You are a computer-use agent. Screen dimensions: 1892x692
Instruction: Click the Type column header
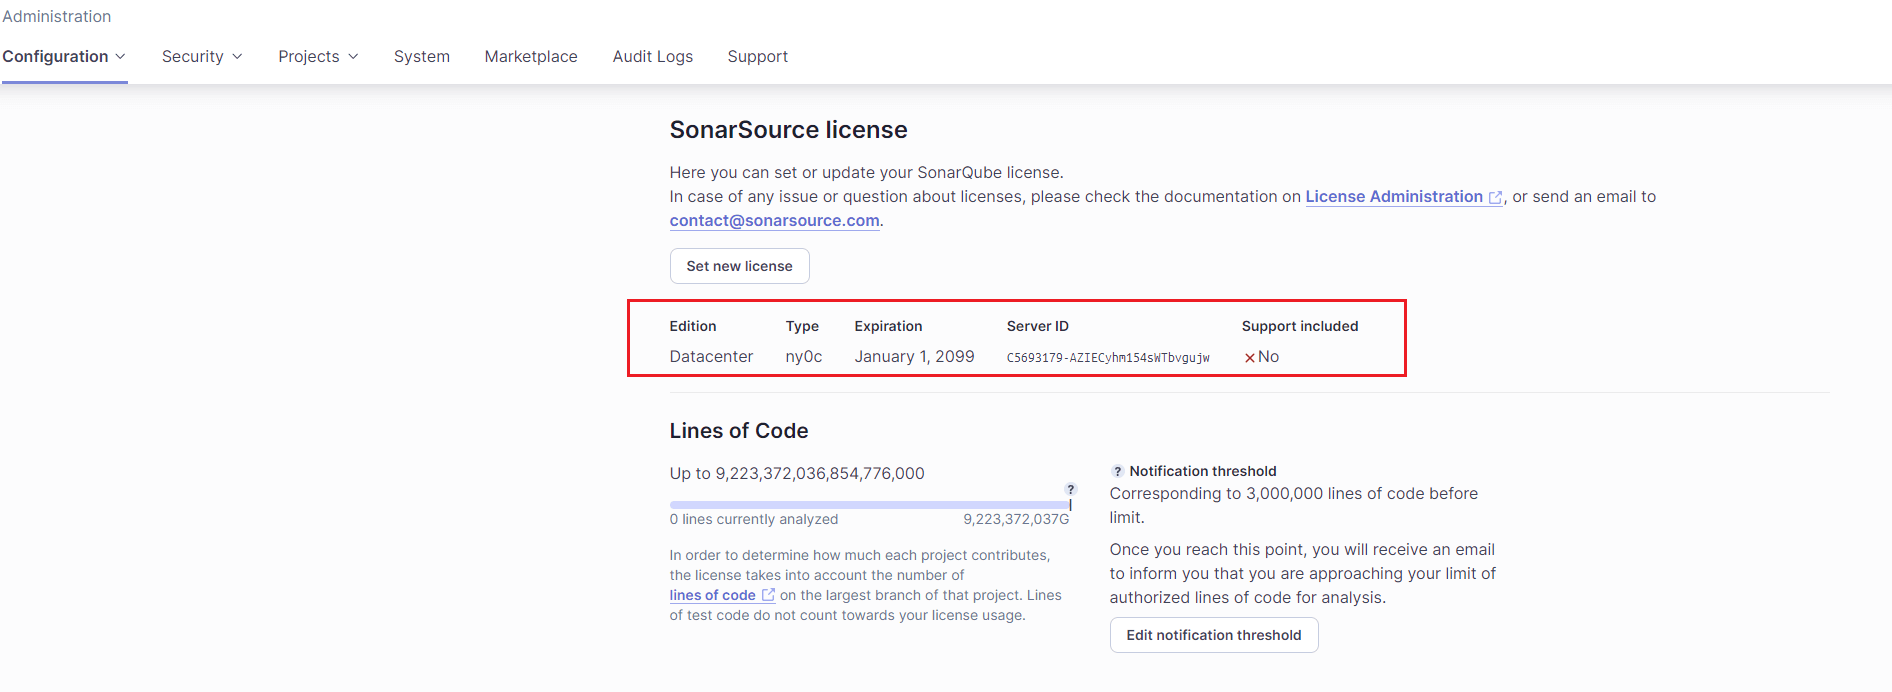click(802, 326)
